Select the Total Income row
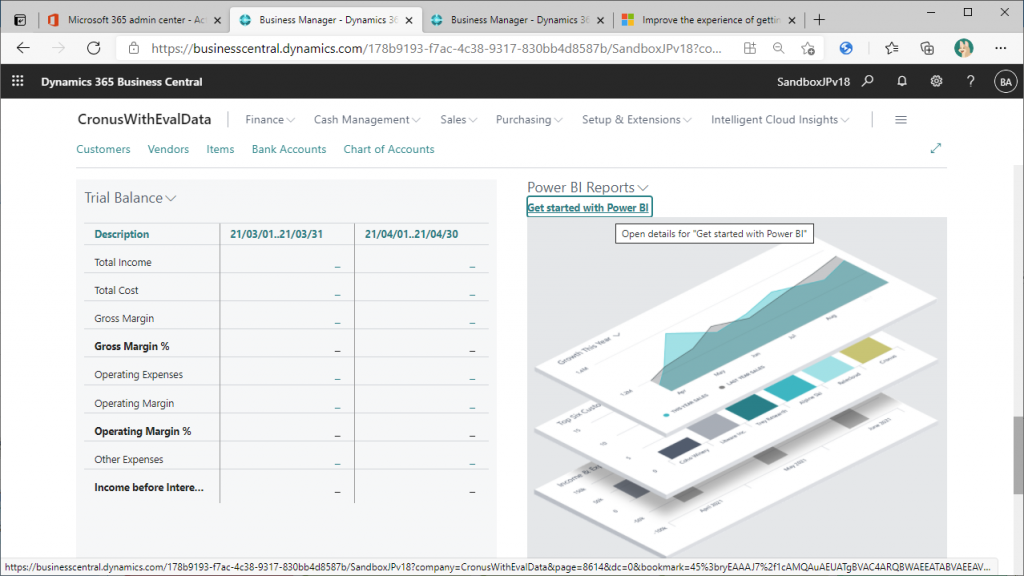Image resolution: width=1024 pixels, height=576 pixels. tap(286, 262)
